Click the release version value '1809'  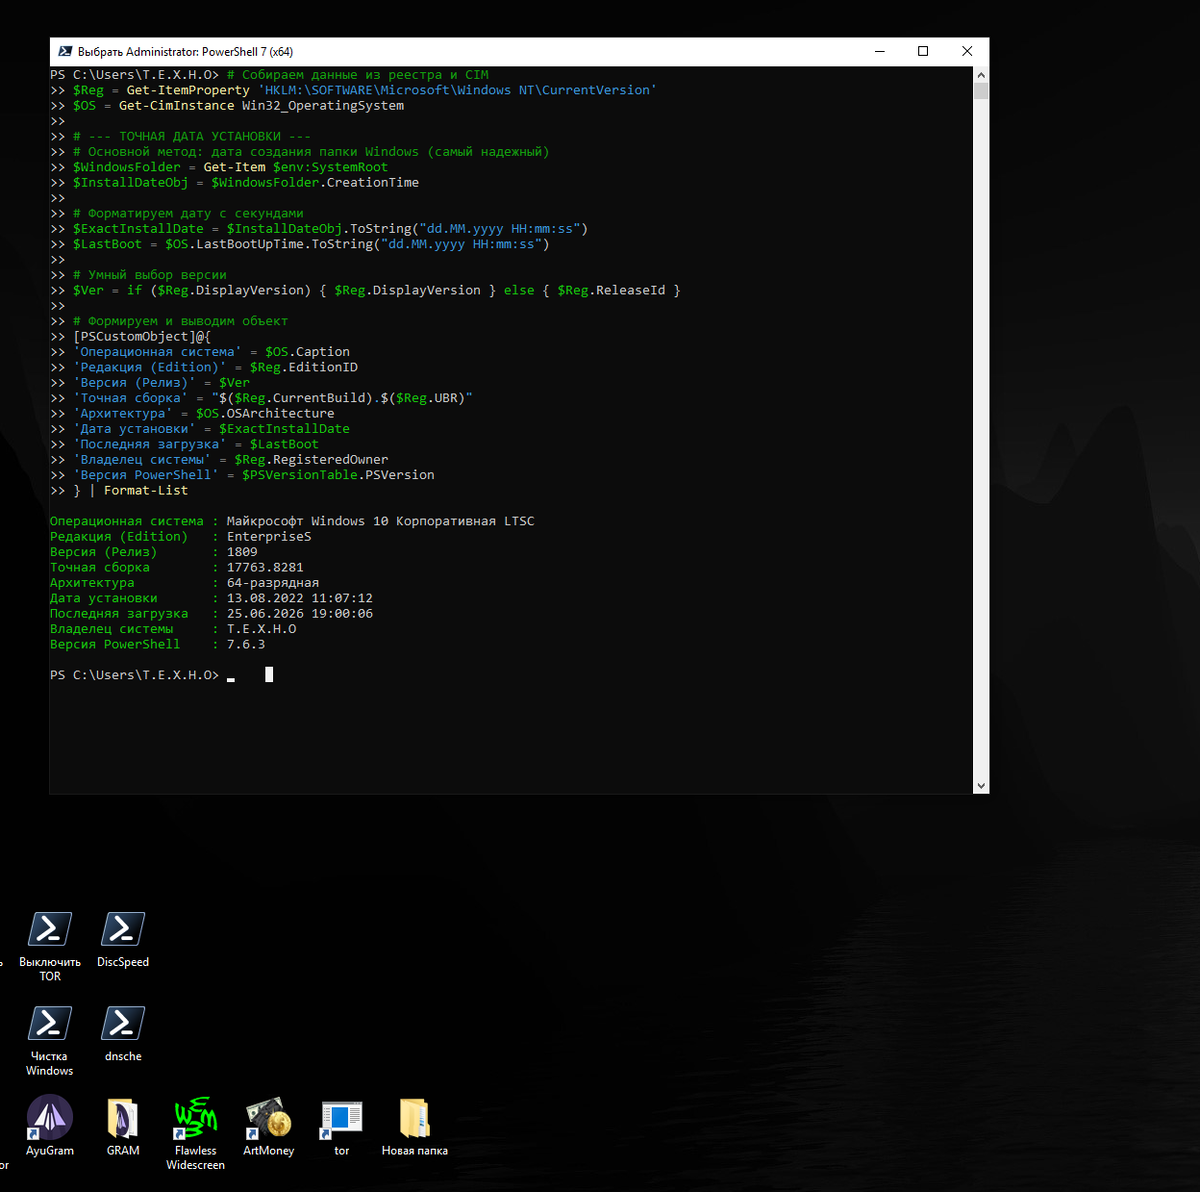(x=242, y=552)
